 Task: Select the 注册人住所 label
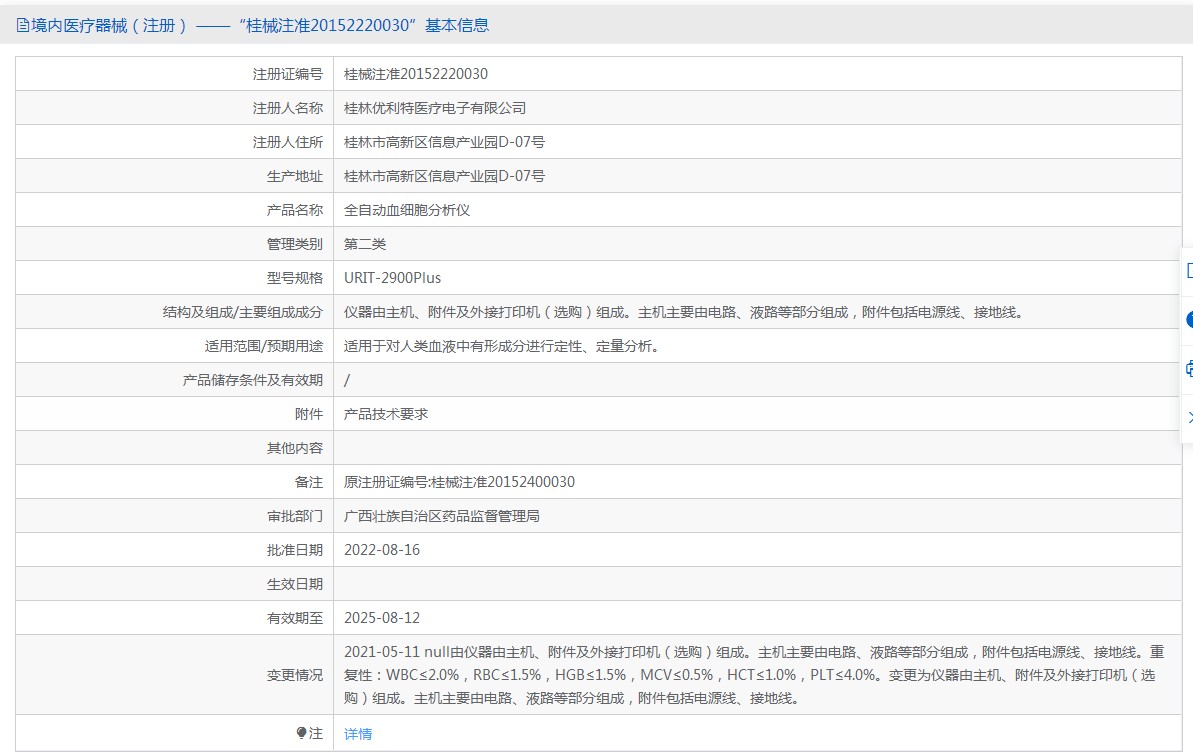(x=288, y=142)
